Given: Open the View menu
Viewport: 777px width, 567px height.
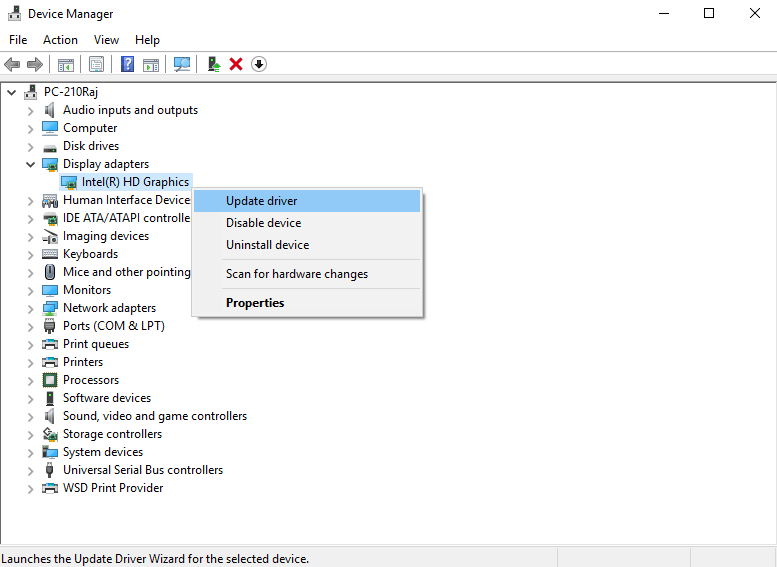Looking at the screenshot, I should pos(107,40).
